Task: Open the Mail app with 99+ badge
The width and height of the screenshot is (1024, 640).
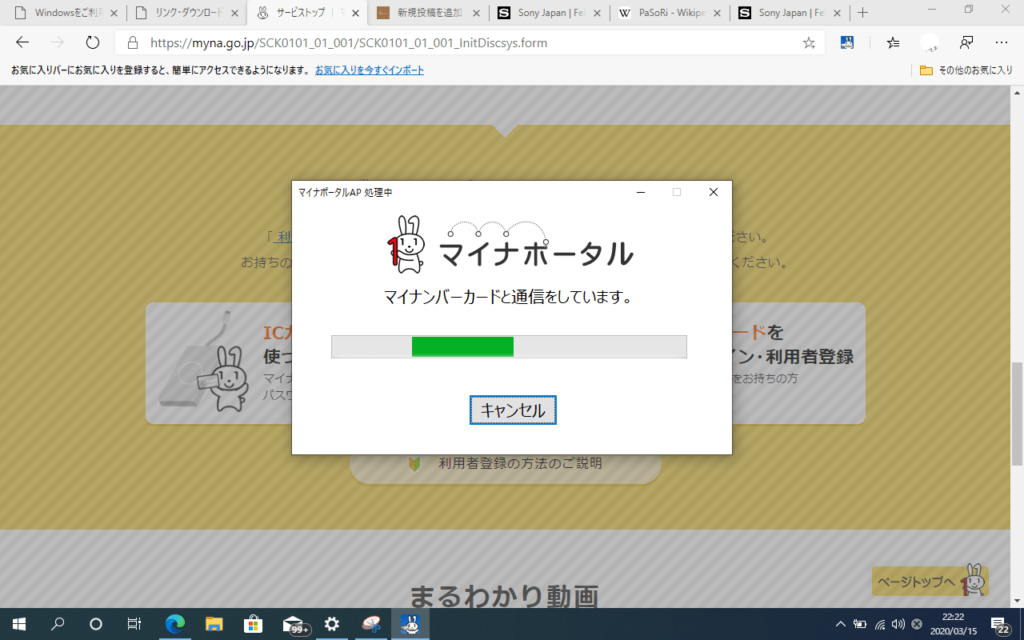Action: [294, 625]
